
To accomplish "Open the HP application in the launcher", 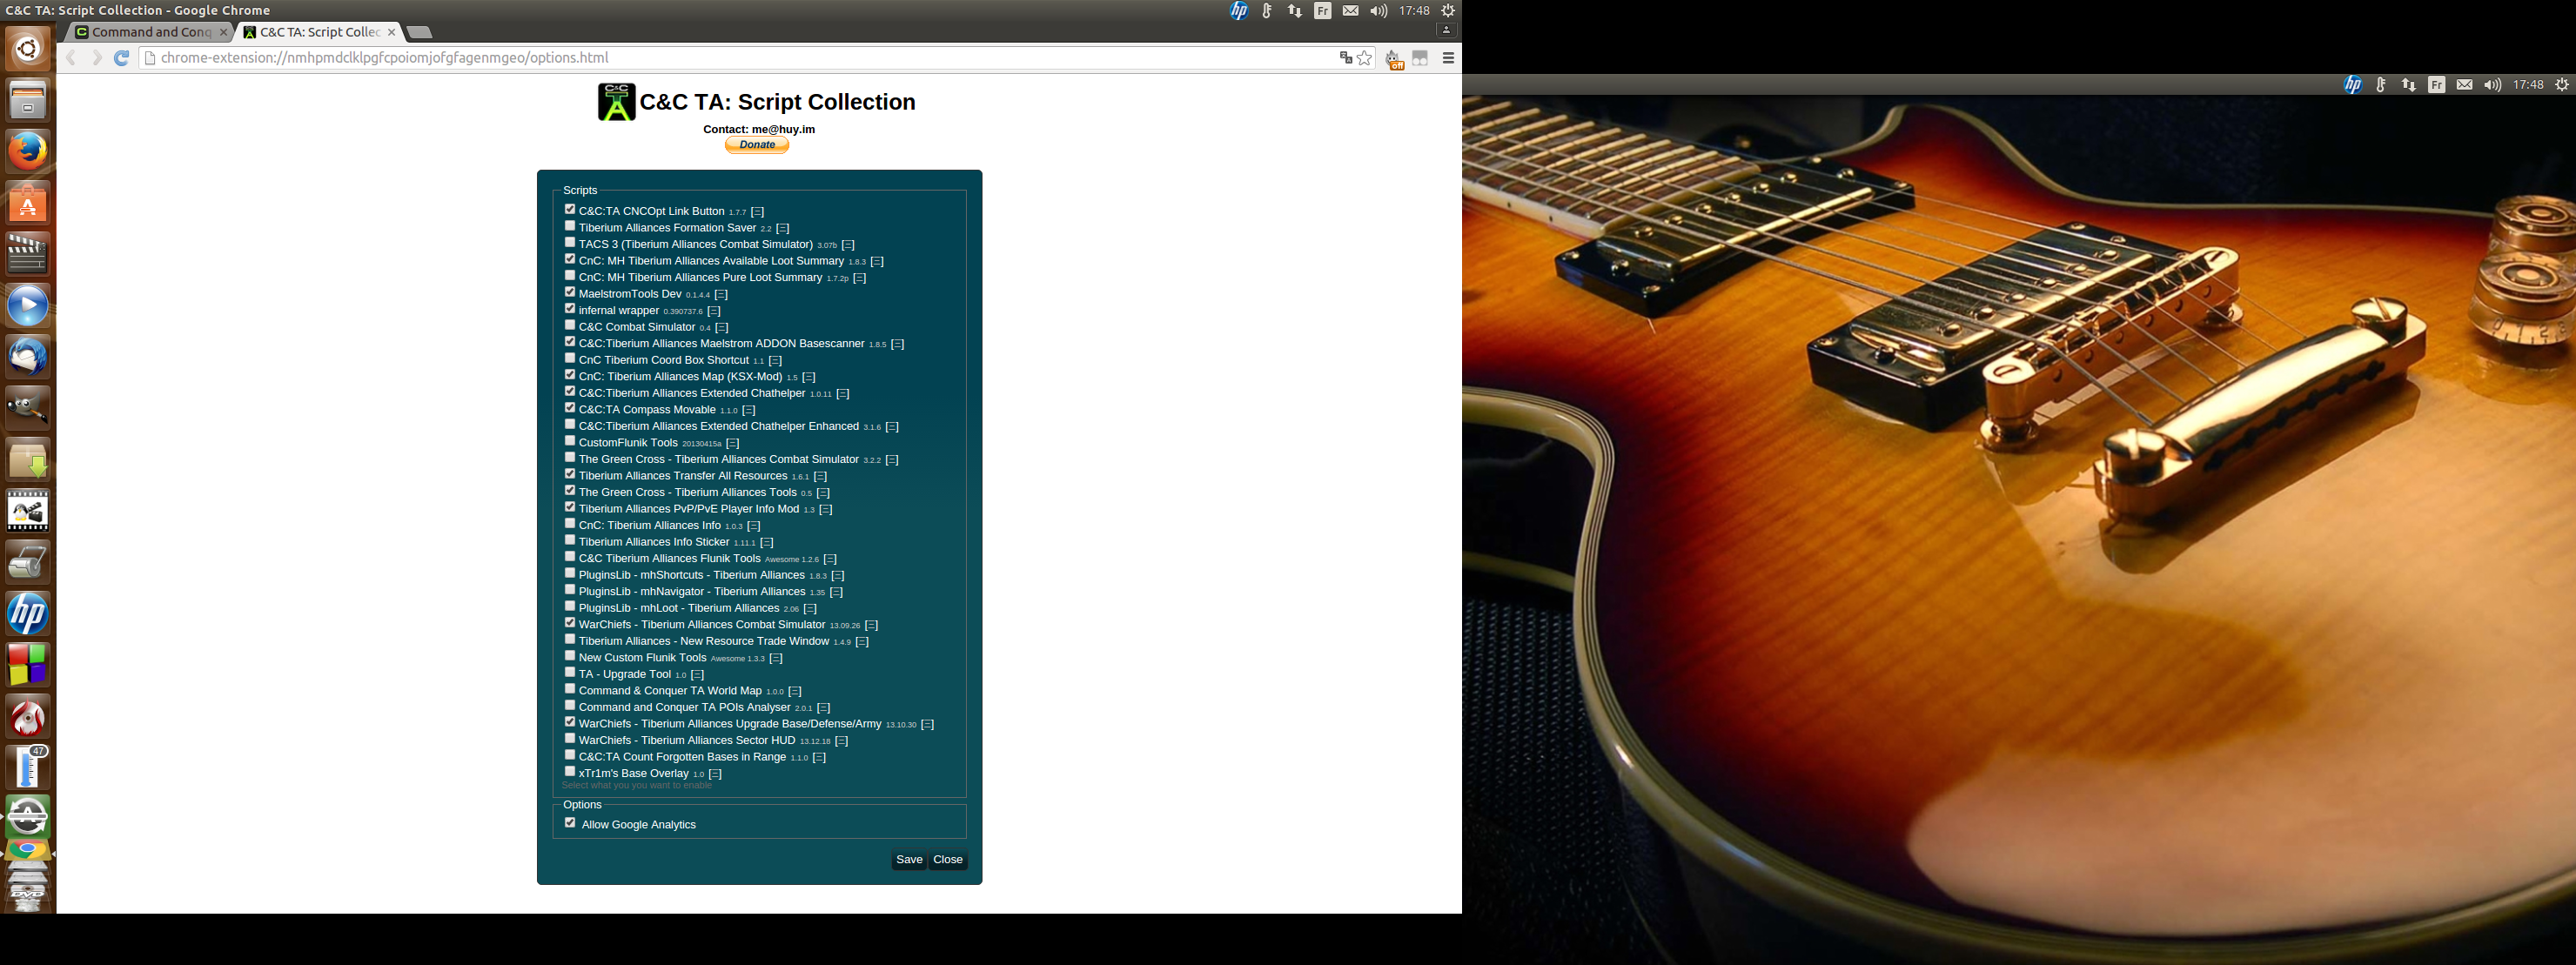I will pyautogui.click(x=28, y=613).
